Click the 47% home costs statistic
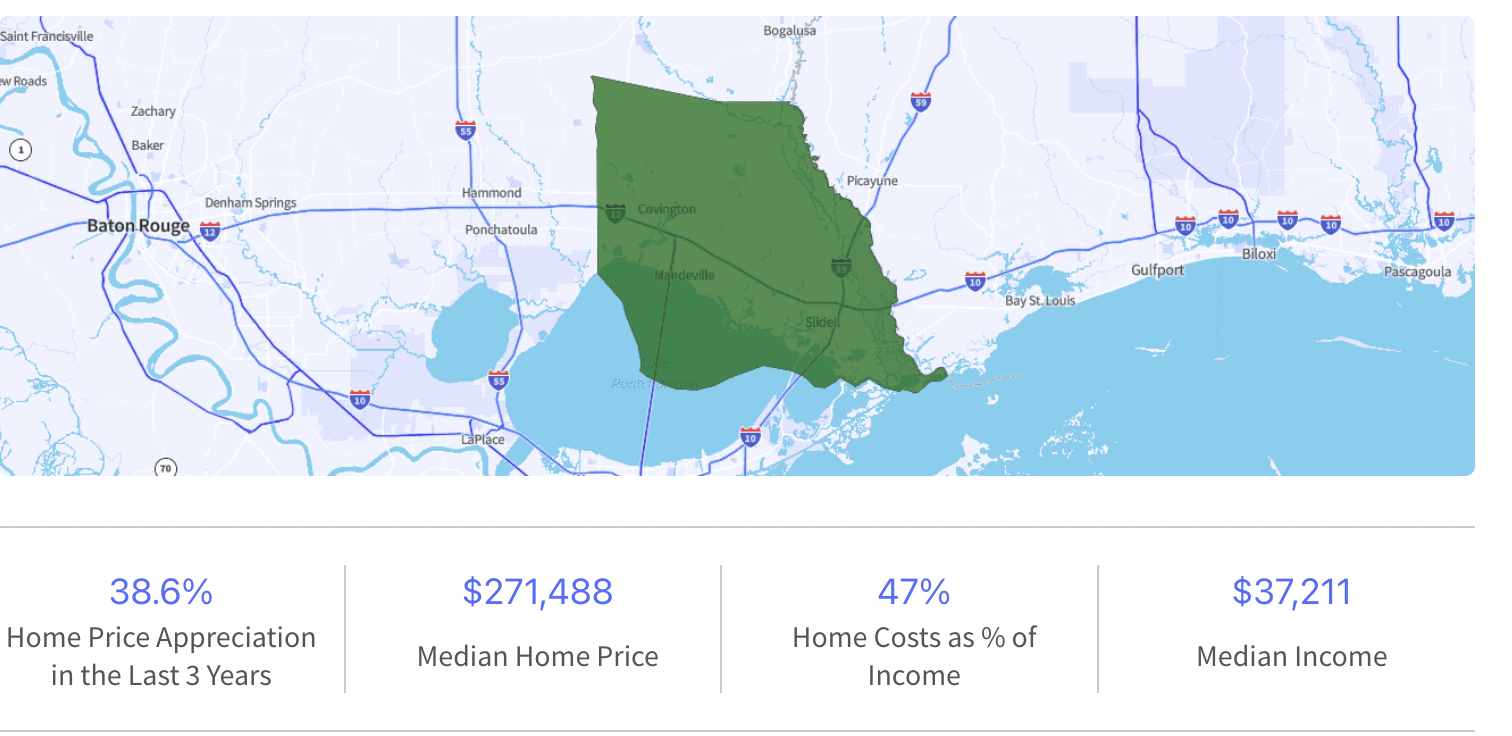 pyautogui.click(x=913, y=592)
